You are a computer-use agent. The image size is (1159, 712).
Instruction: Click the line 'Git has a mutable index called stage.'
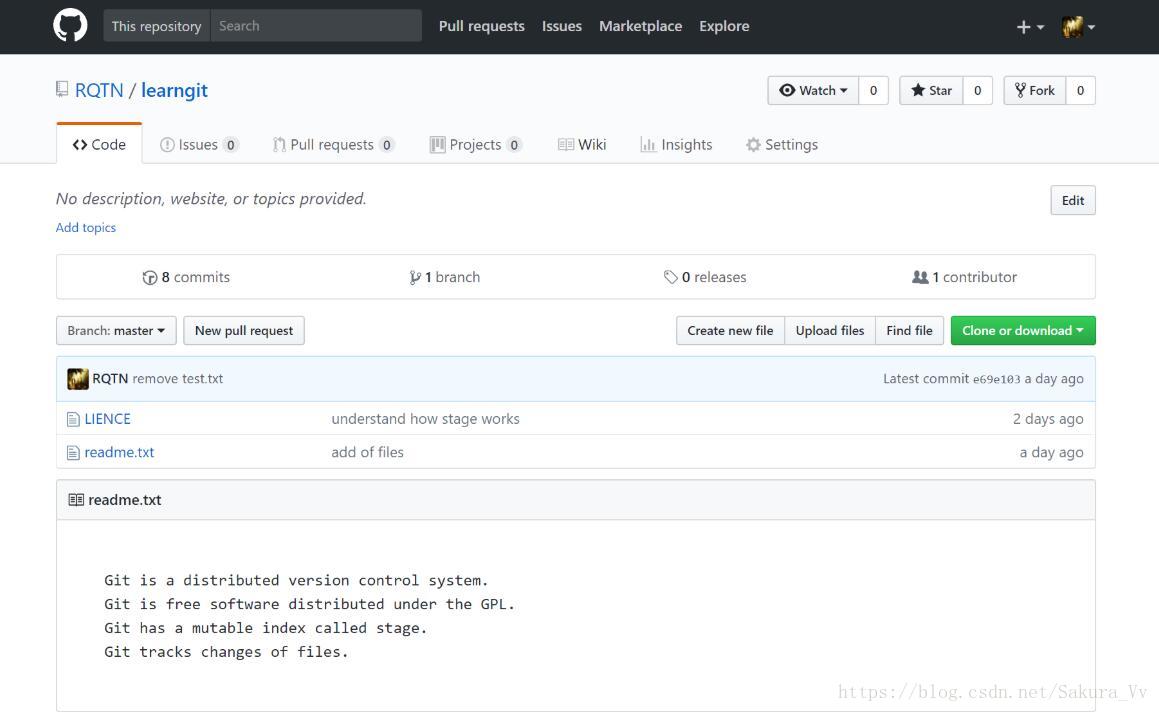point(265,628)
